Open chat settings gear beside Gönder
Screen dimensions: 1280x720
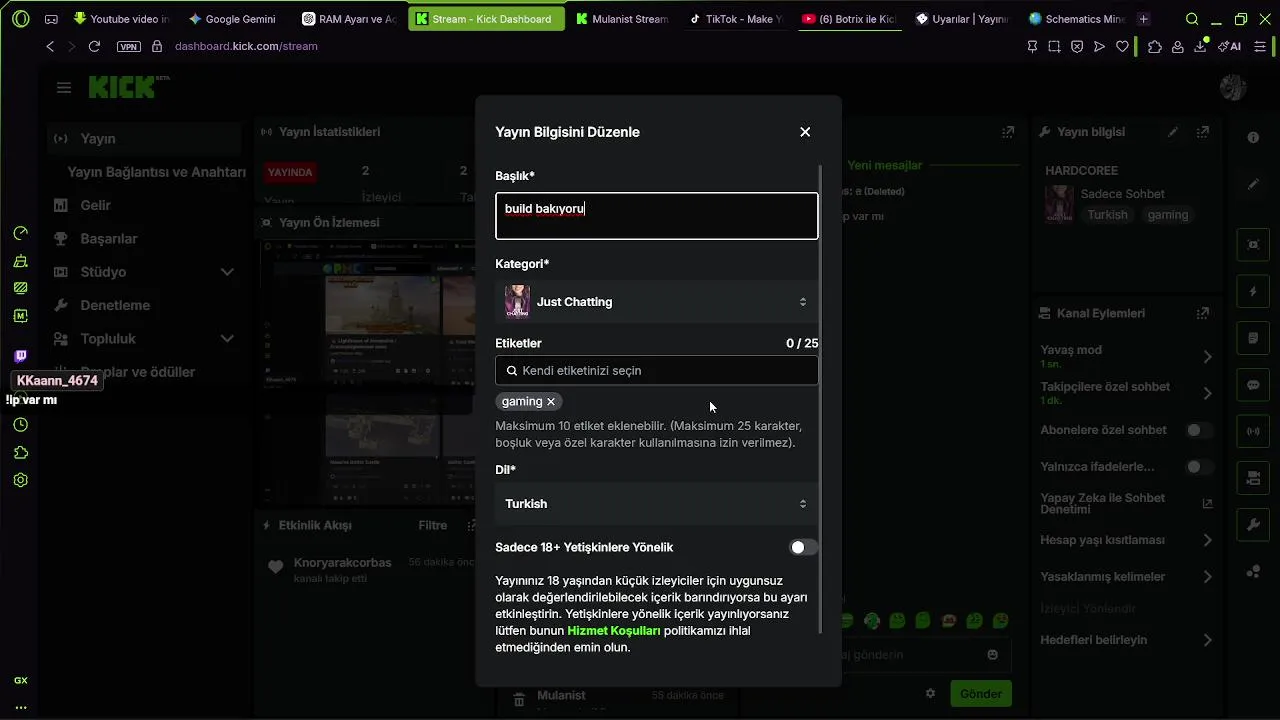click(930, 694)
